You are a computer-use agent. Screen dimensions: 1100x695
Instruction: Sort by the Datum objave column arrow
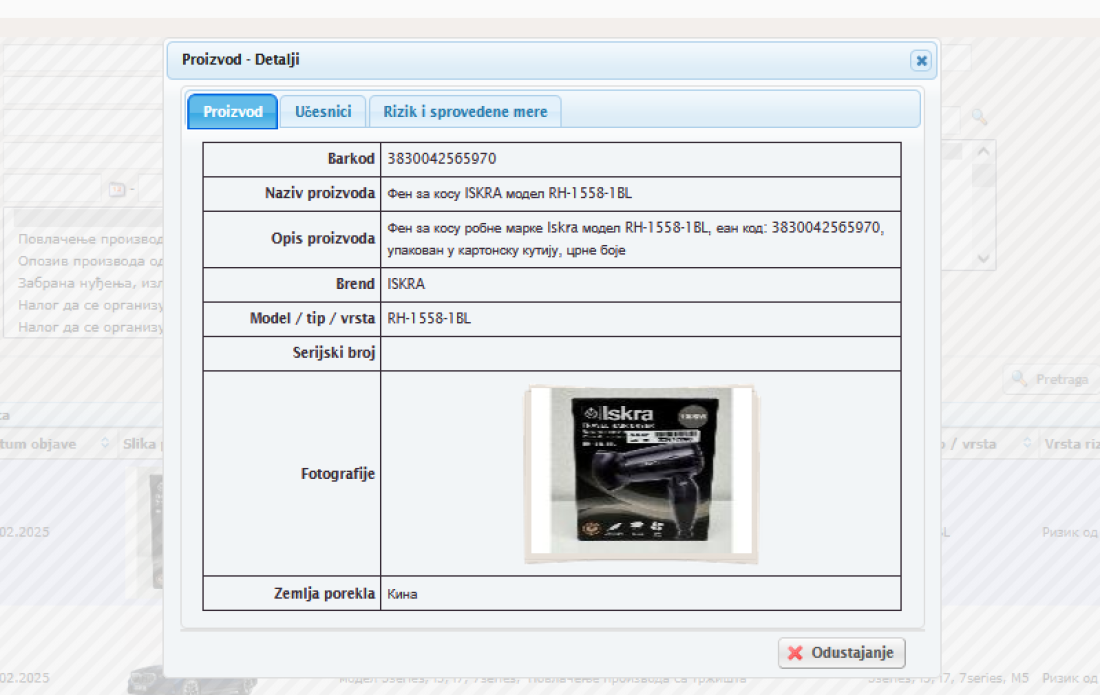pos(105,444)
